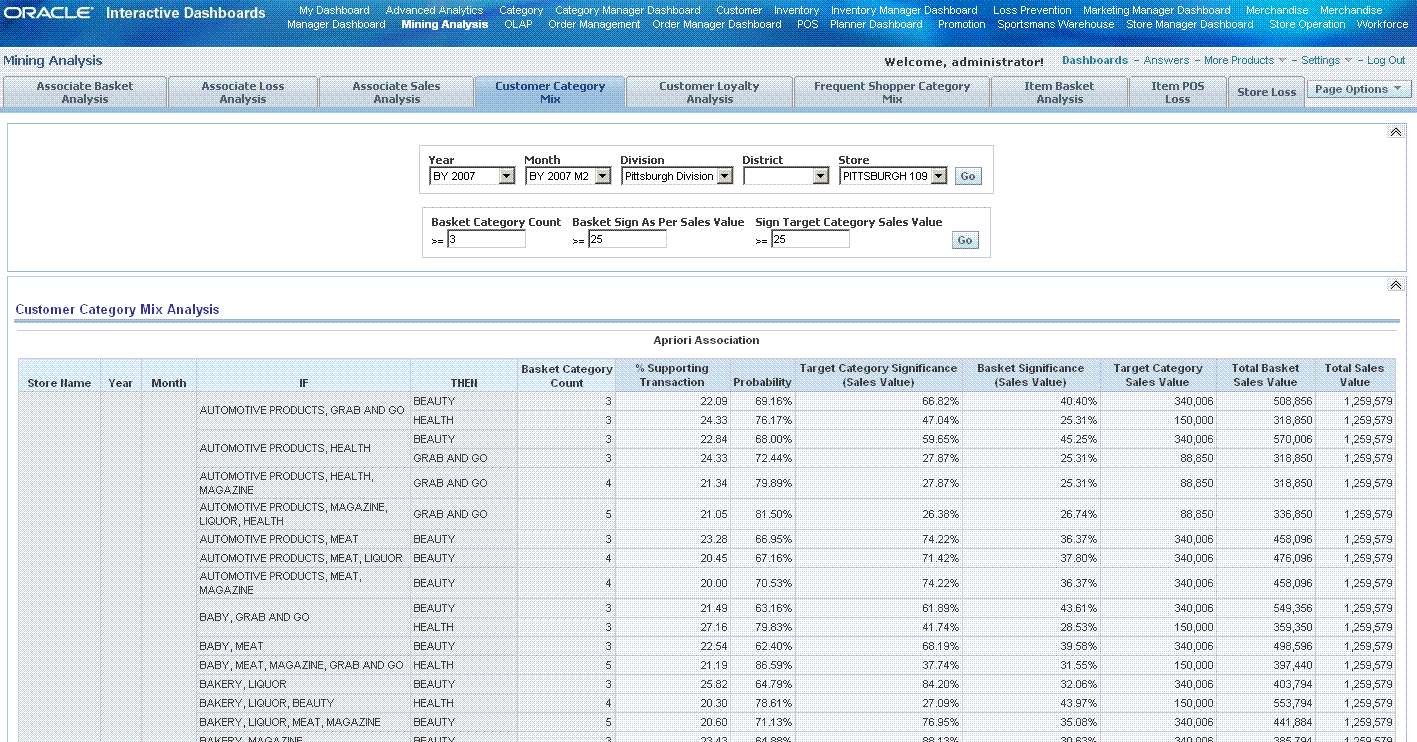Image resolution: width=1417 pixels, height=742 pixels.
Task: Click Go beside Sign Target Category field
Action: click(x=965, y=240)
